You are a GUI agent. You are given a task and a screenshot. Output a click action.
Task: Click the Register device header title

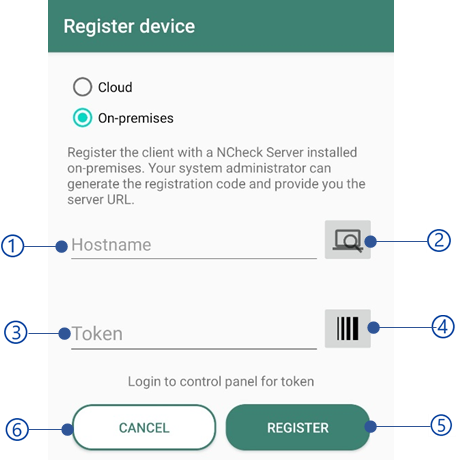pos(129,26)
